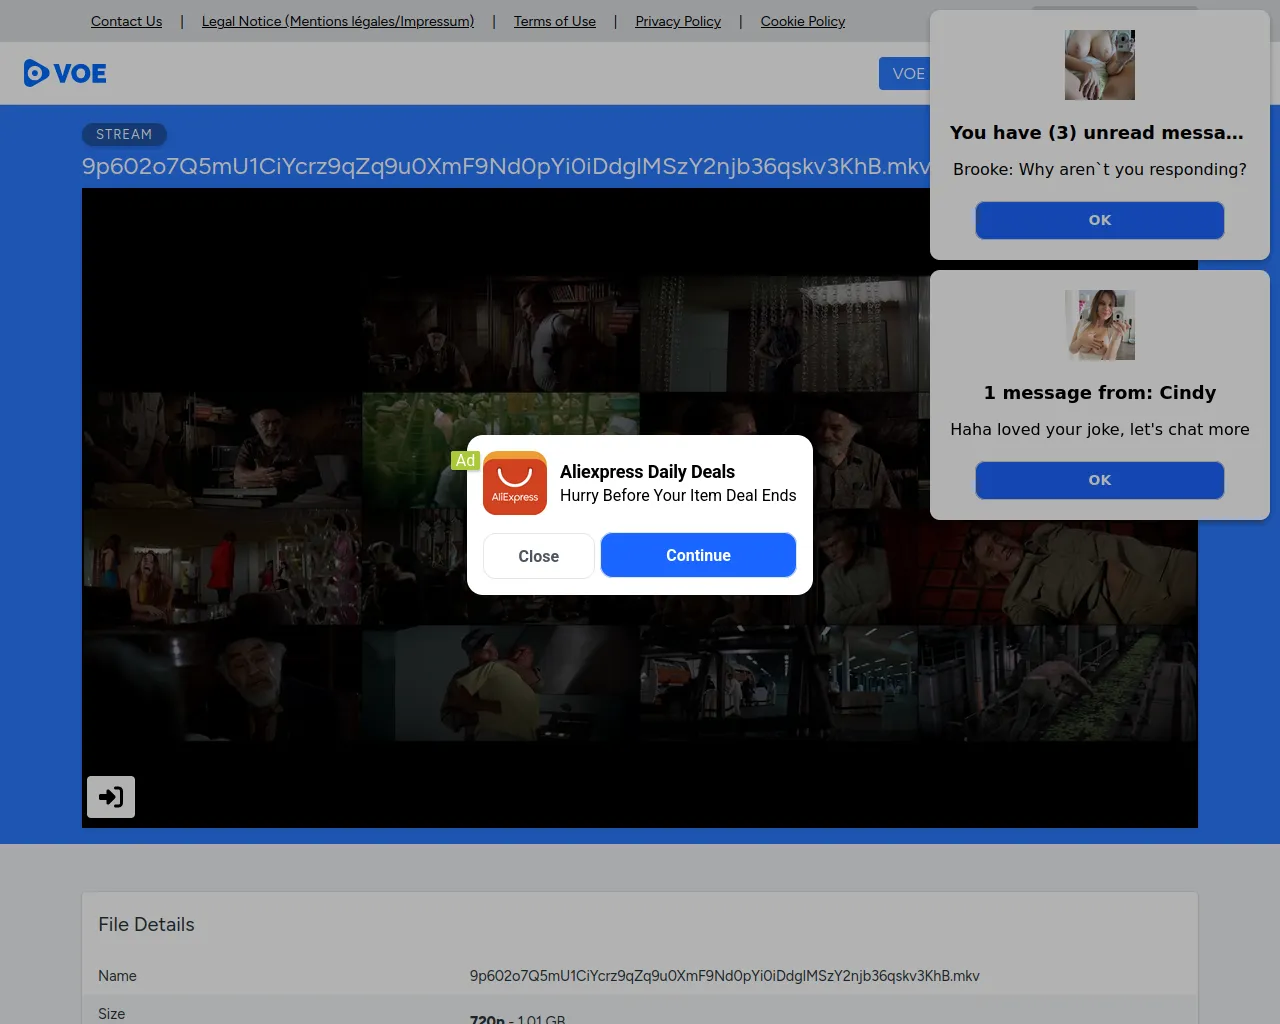Click the Aliexpress Daily Deals headline

point(647,472)
